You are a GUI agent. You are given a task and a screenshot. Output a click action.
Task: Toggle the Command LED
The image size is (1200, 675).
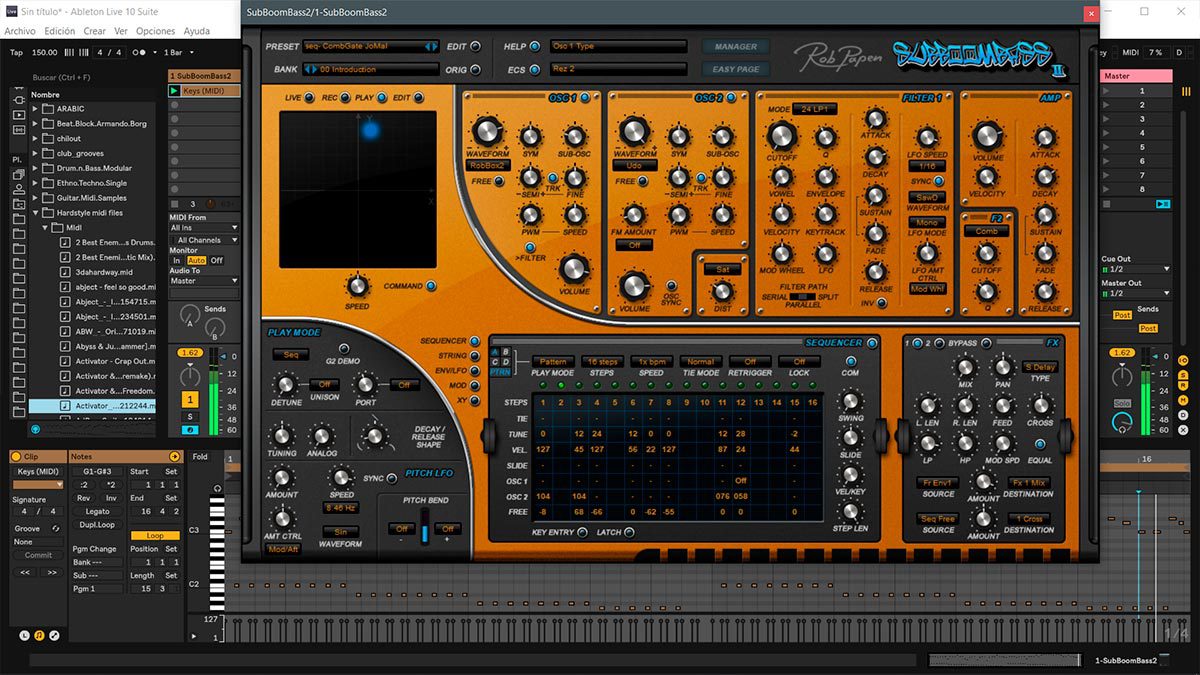pos(431,286)
